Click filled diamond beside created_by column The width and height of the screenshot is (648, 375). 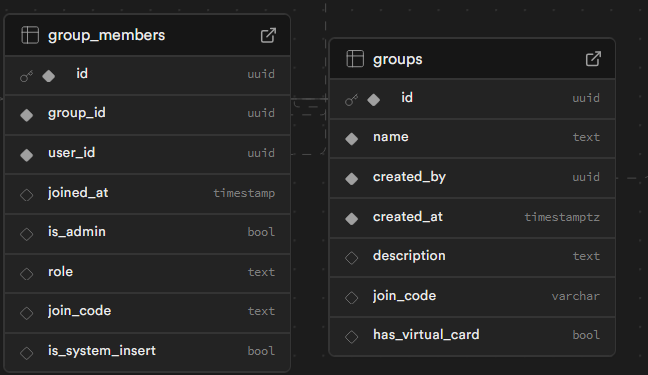pyautogui.click(x=352, y=179)
